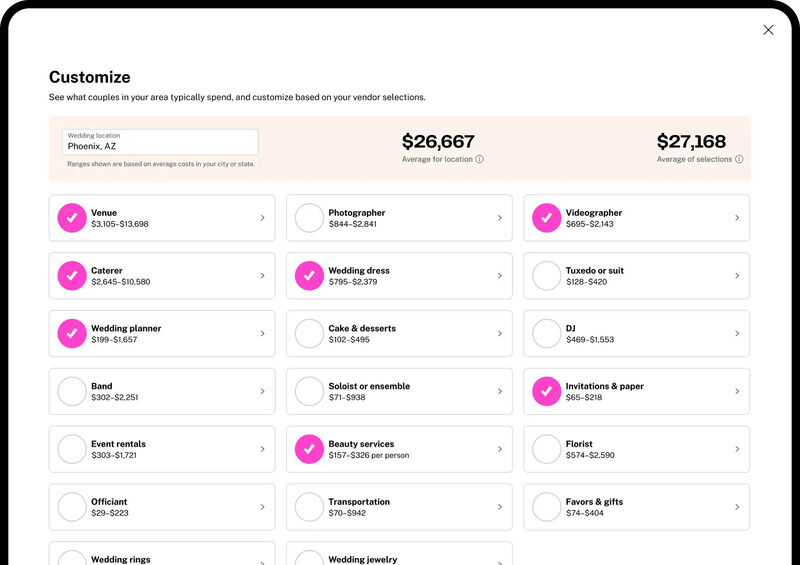This screenshot has width=800, height=565.
Task: Click info icon next to Average for location
Action: click(479, 159)
